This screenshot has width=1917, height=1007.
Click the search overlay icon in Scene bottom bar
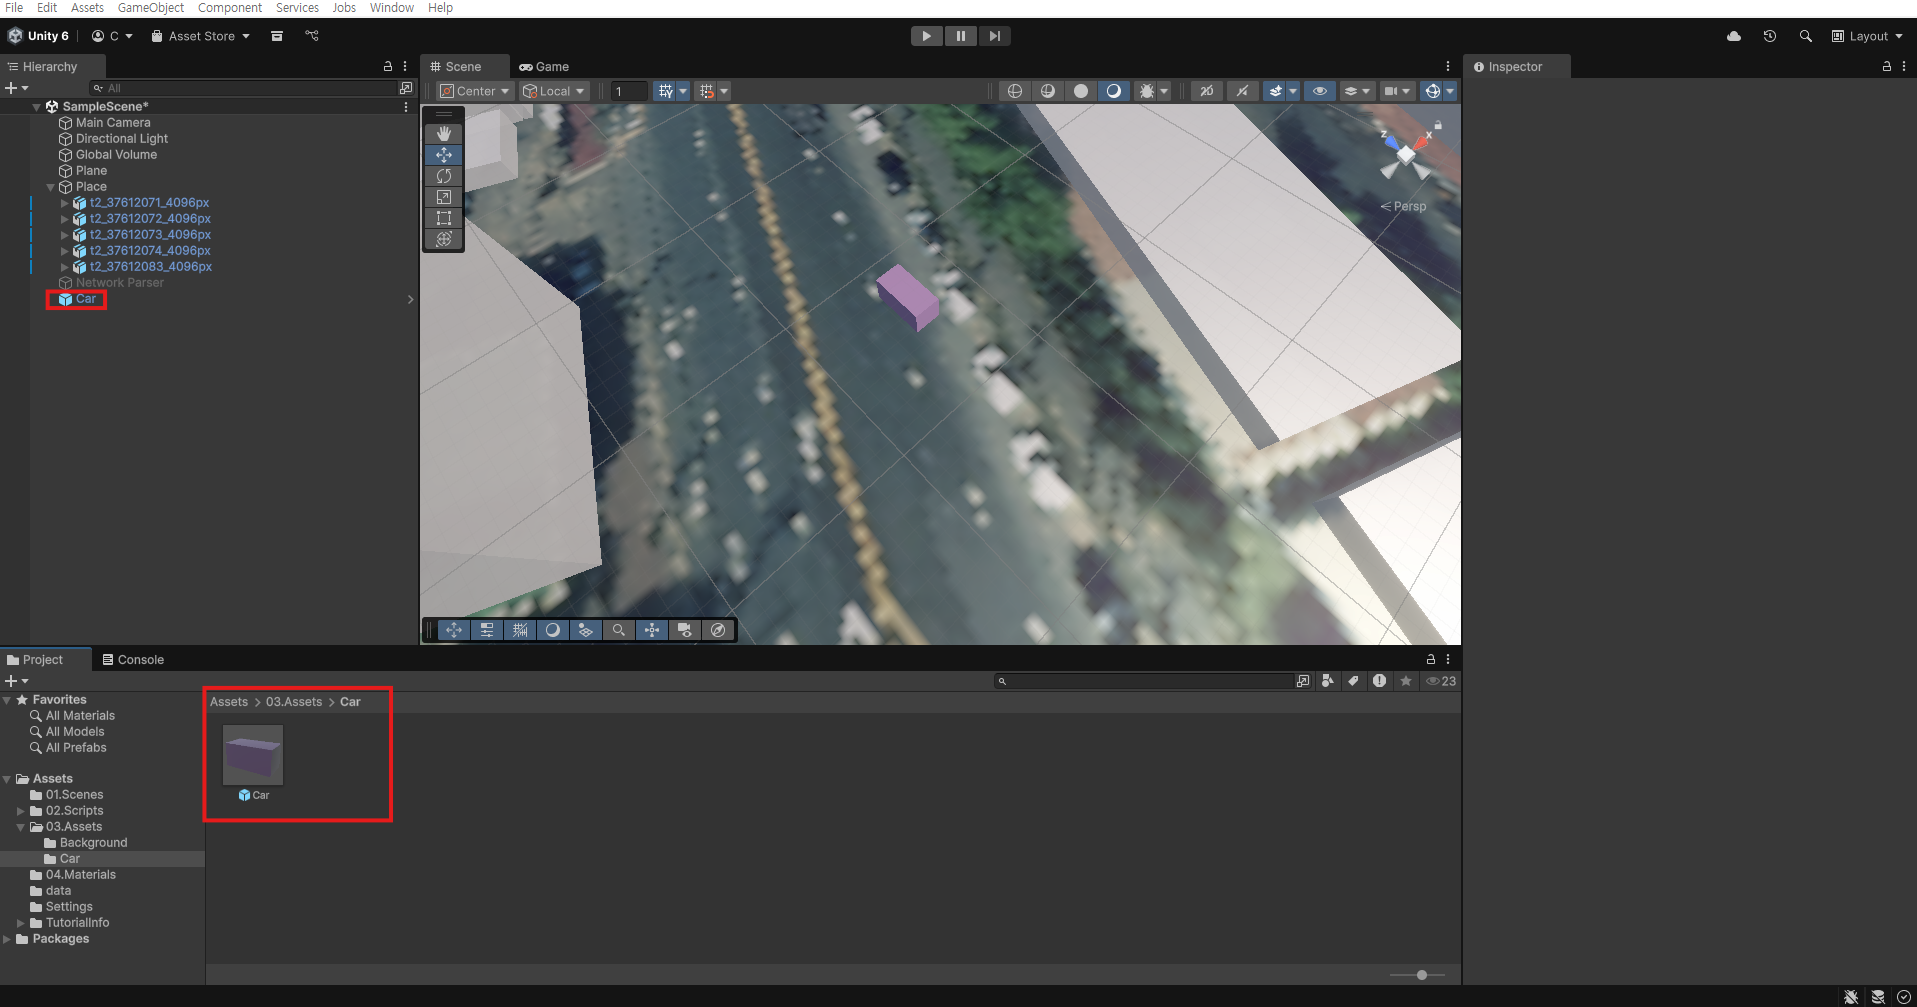point(619,630)
